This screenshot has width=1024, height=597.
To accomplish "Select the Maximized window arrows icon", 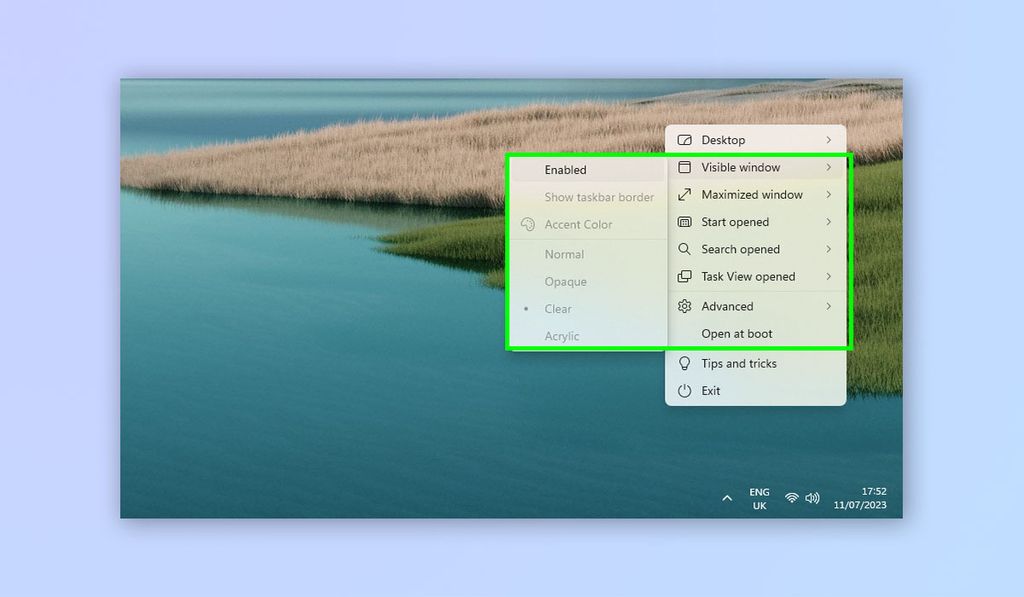I will coord(684,194).
